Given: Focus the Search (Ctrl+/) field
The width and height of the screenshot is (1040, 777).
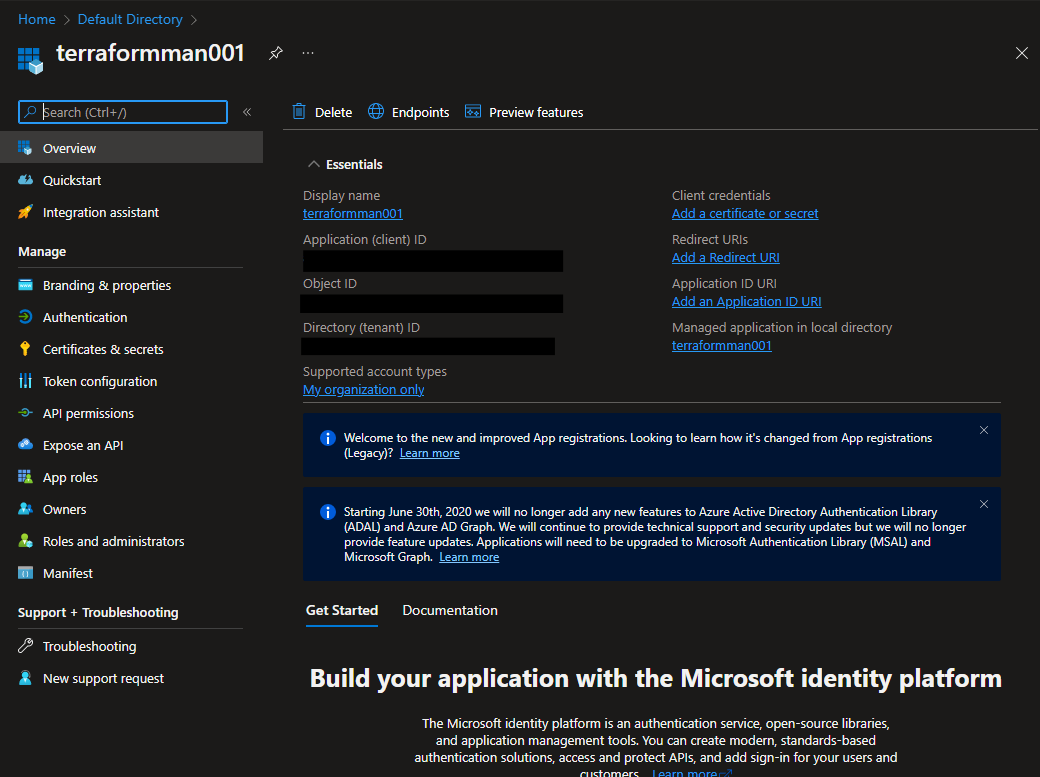Looking at the screenshot, I should 123,112.
